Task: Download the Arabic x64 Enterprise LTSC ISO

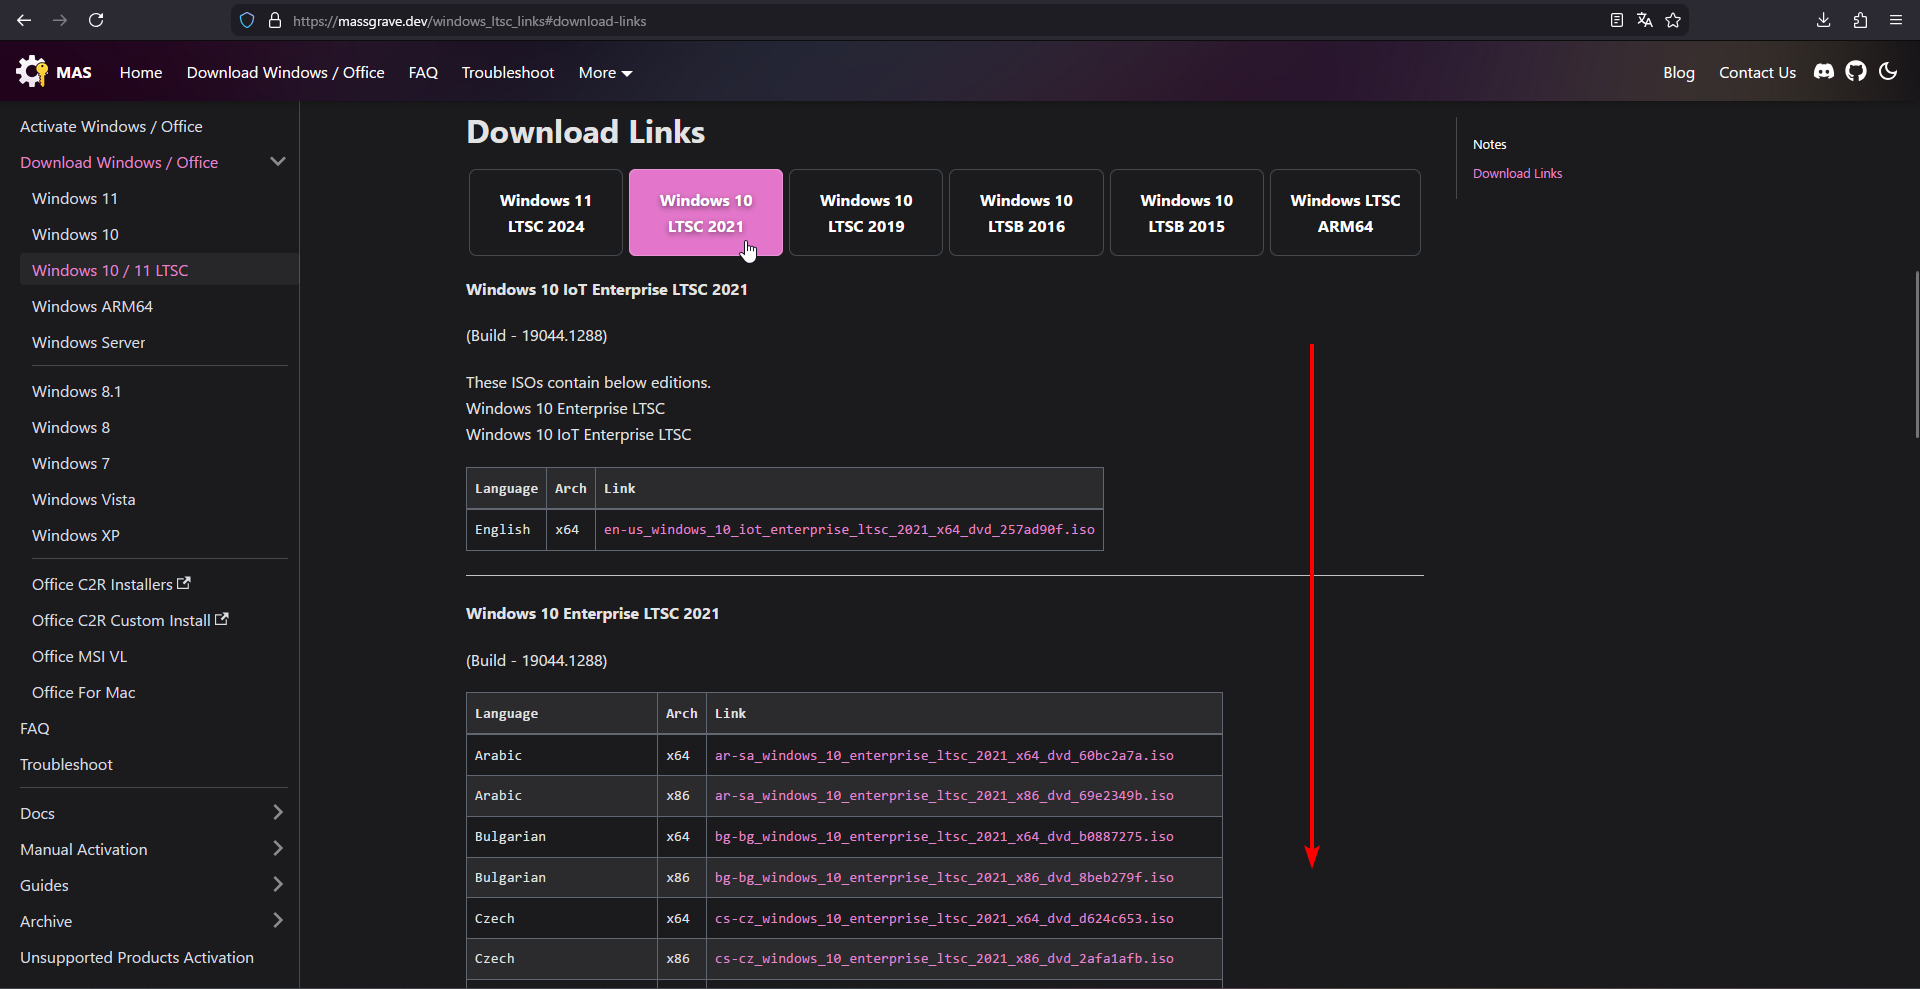Action: [944, 755]
